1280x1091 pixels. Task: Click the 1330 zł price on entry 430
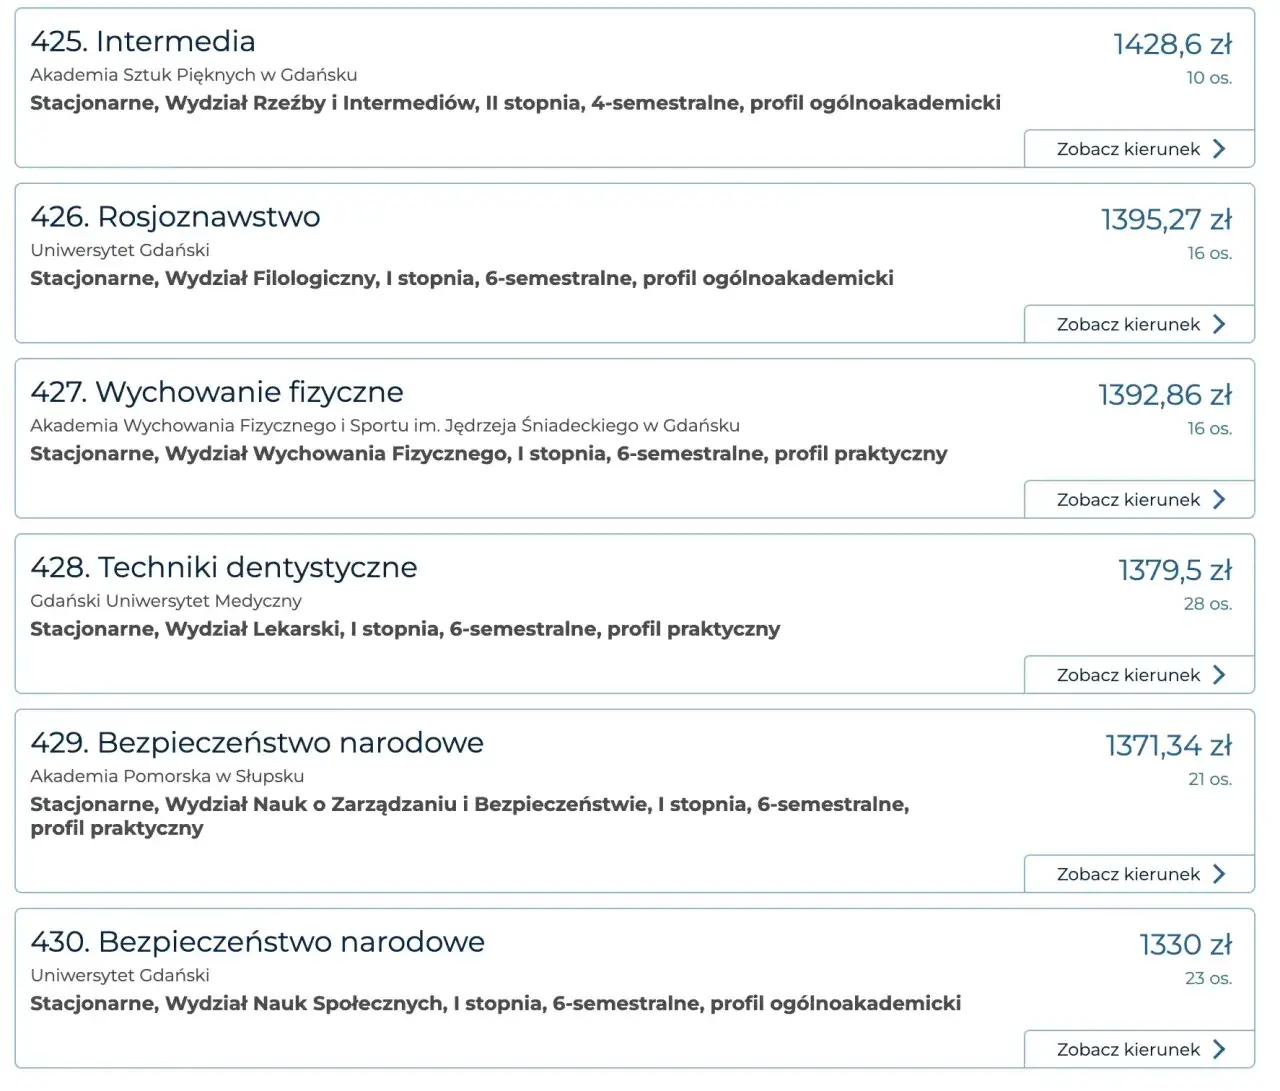click(x=1186, y=944)
